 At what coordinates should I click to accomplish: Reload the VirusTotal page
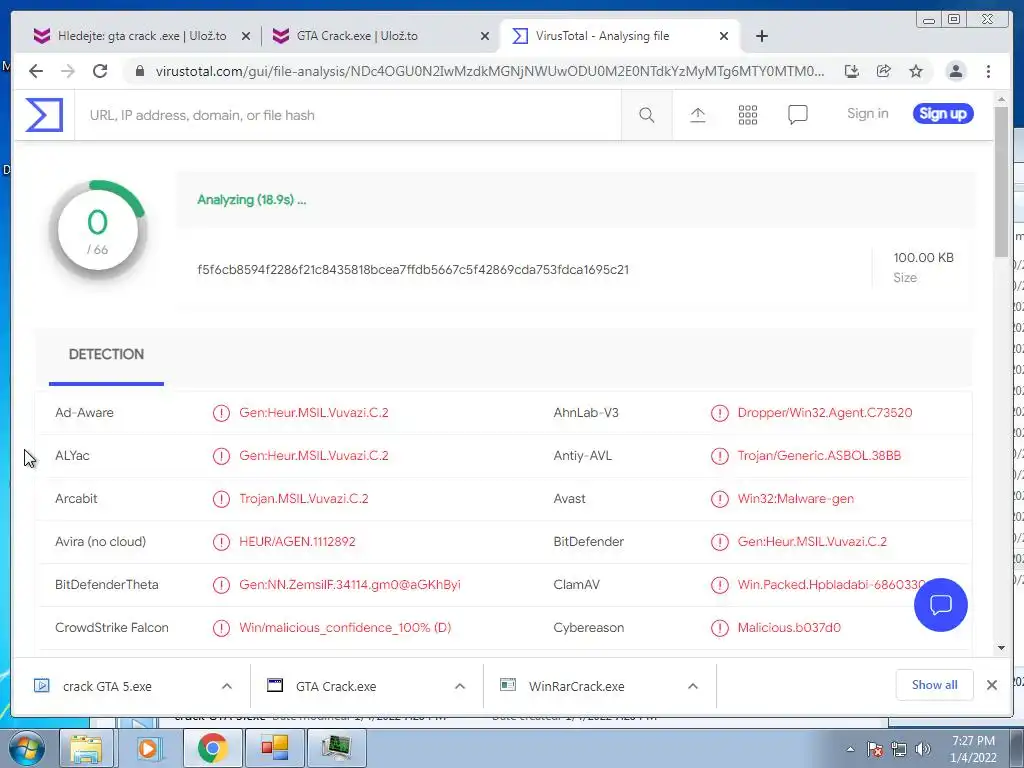coord(100,71)
